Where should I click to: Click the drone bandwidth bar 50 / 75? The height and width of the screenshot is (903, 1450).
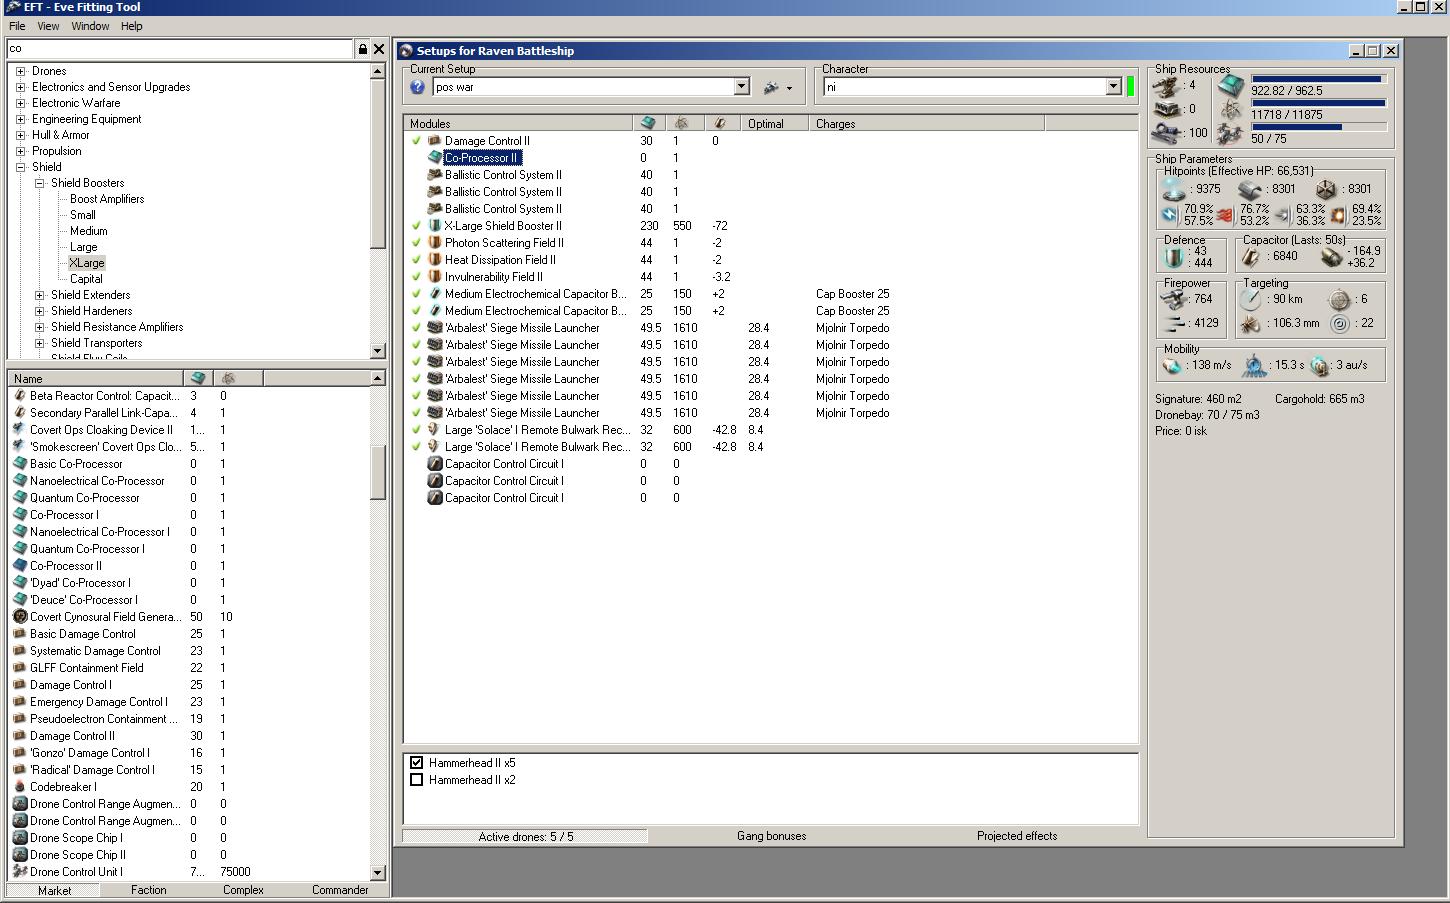(1318, 127)
